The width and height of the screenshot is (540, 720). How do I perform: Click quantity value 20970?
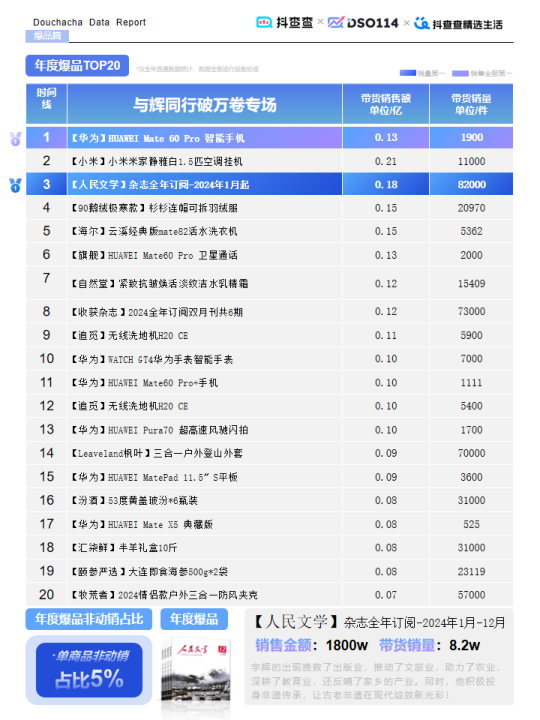click(x=471, y=208)
